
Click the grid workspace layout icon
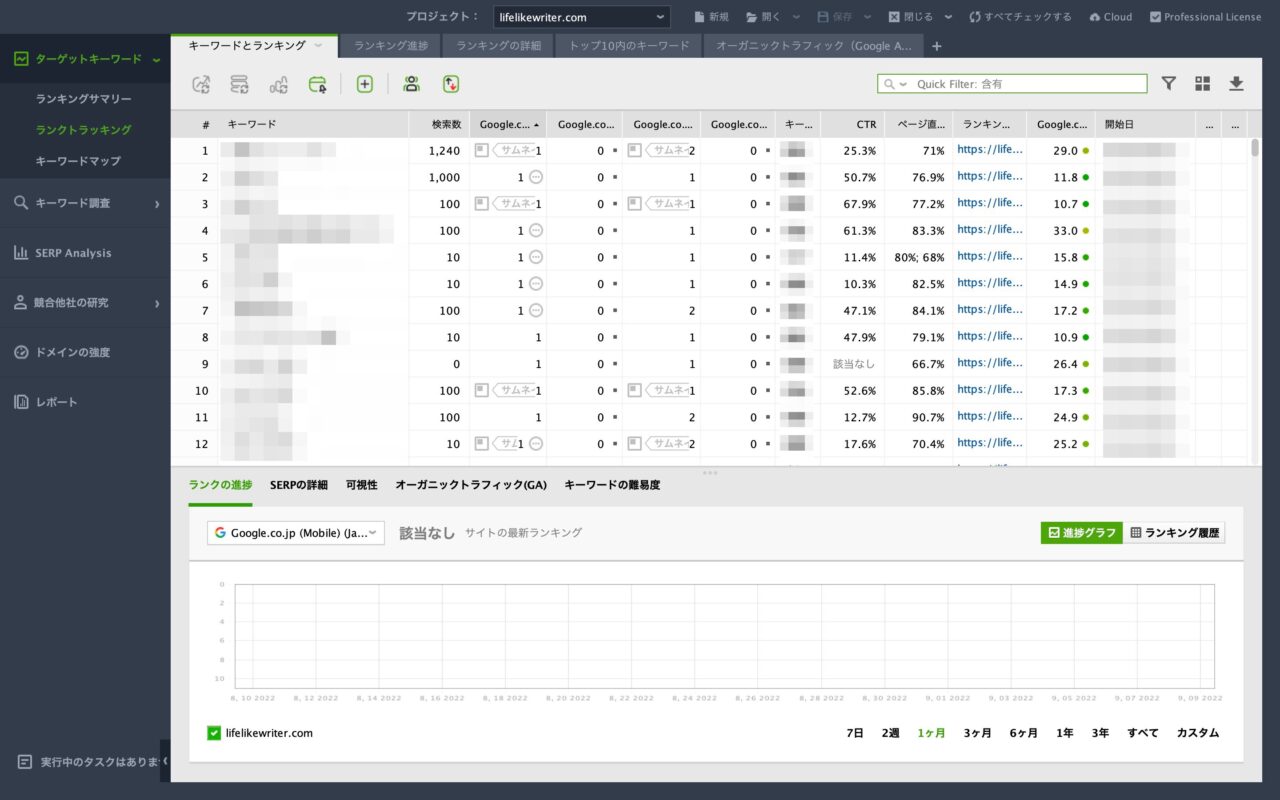1202,84
